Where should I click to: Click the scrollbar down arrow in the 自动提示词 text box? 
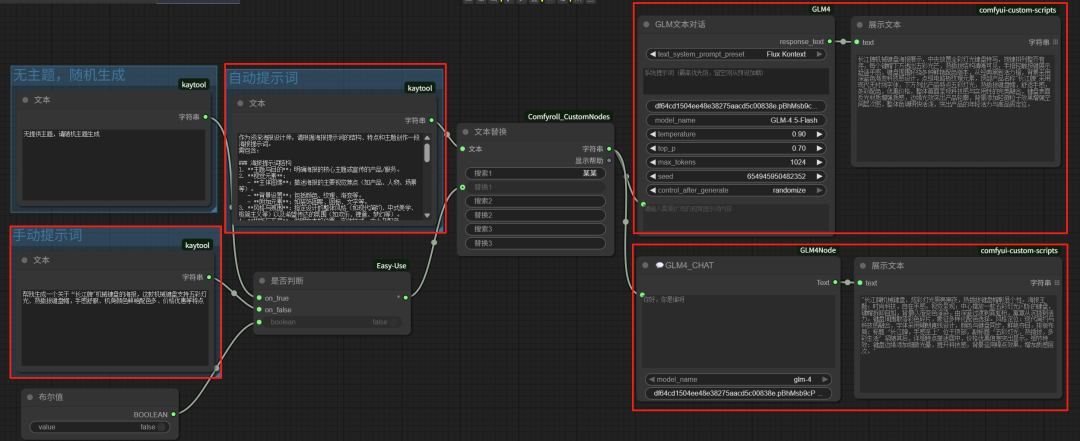click(x=426, y=216)
